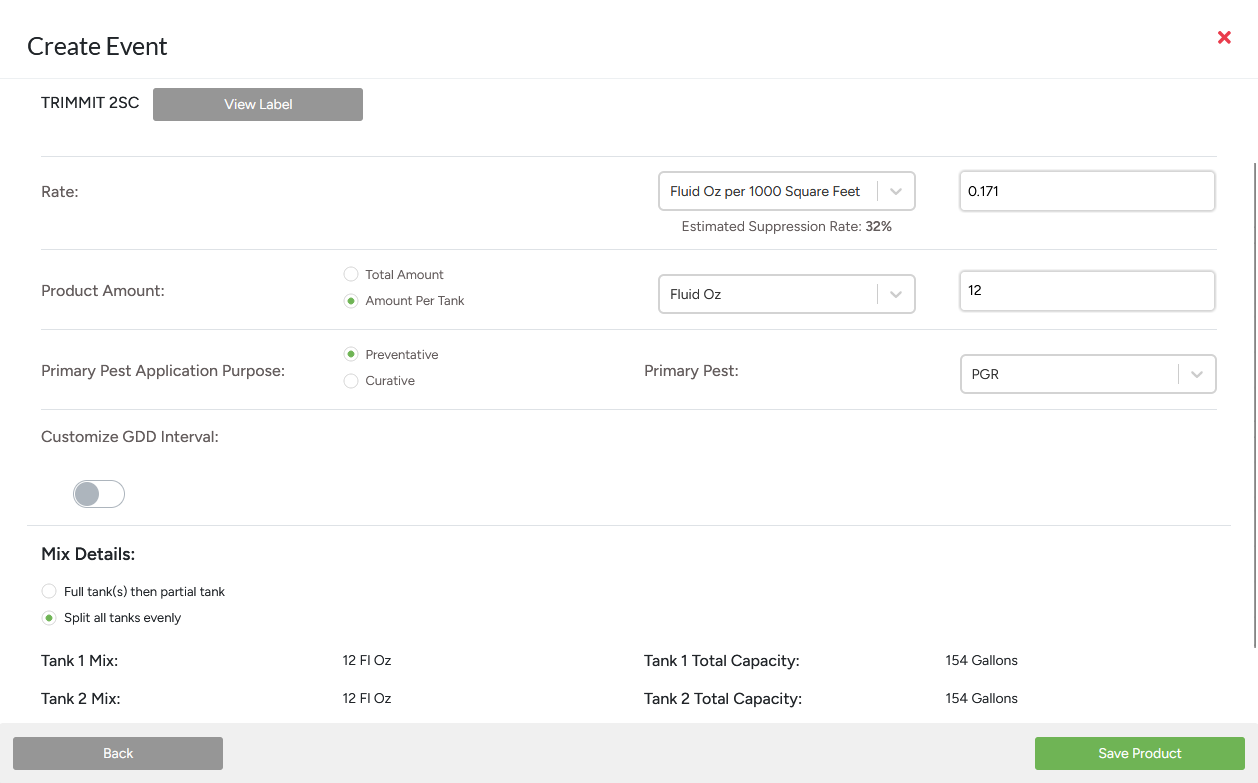Click the rate value input field

click(x=1087, y=191)
